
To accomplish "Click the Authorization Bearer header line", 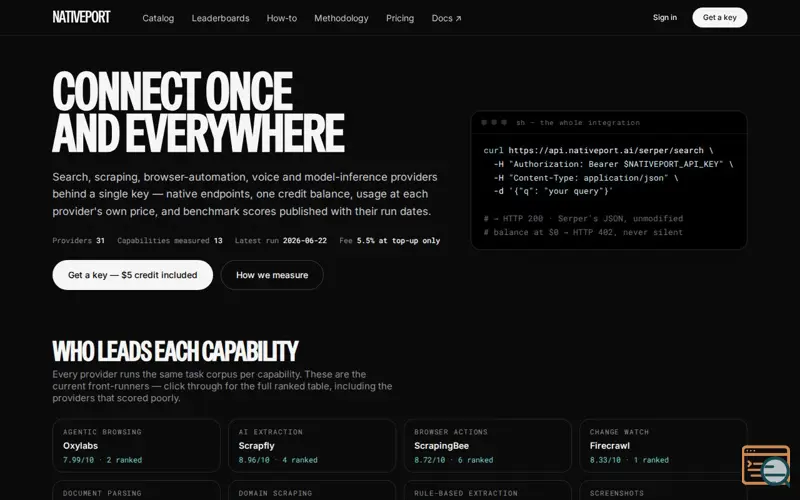I will pyautogui.click(x=613, y=164).
